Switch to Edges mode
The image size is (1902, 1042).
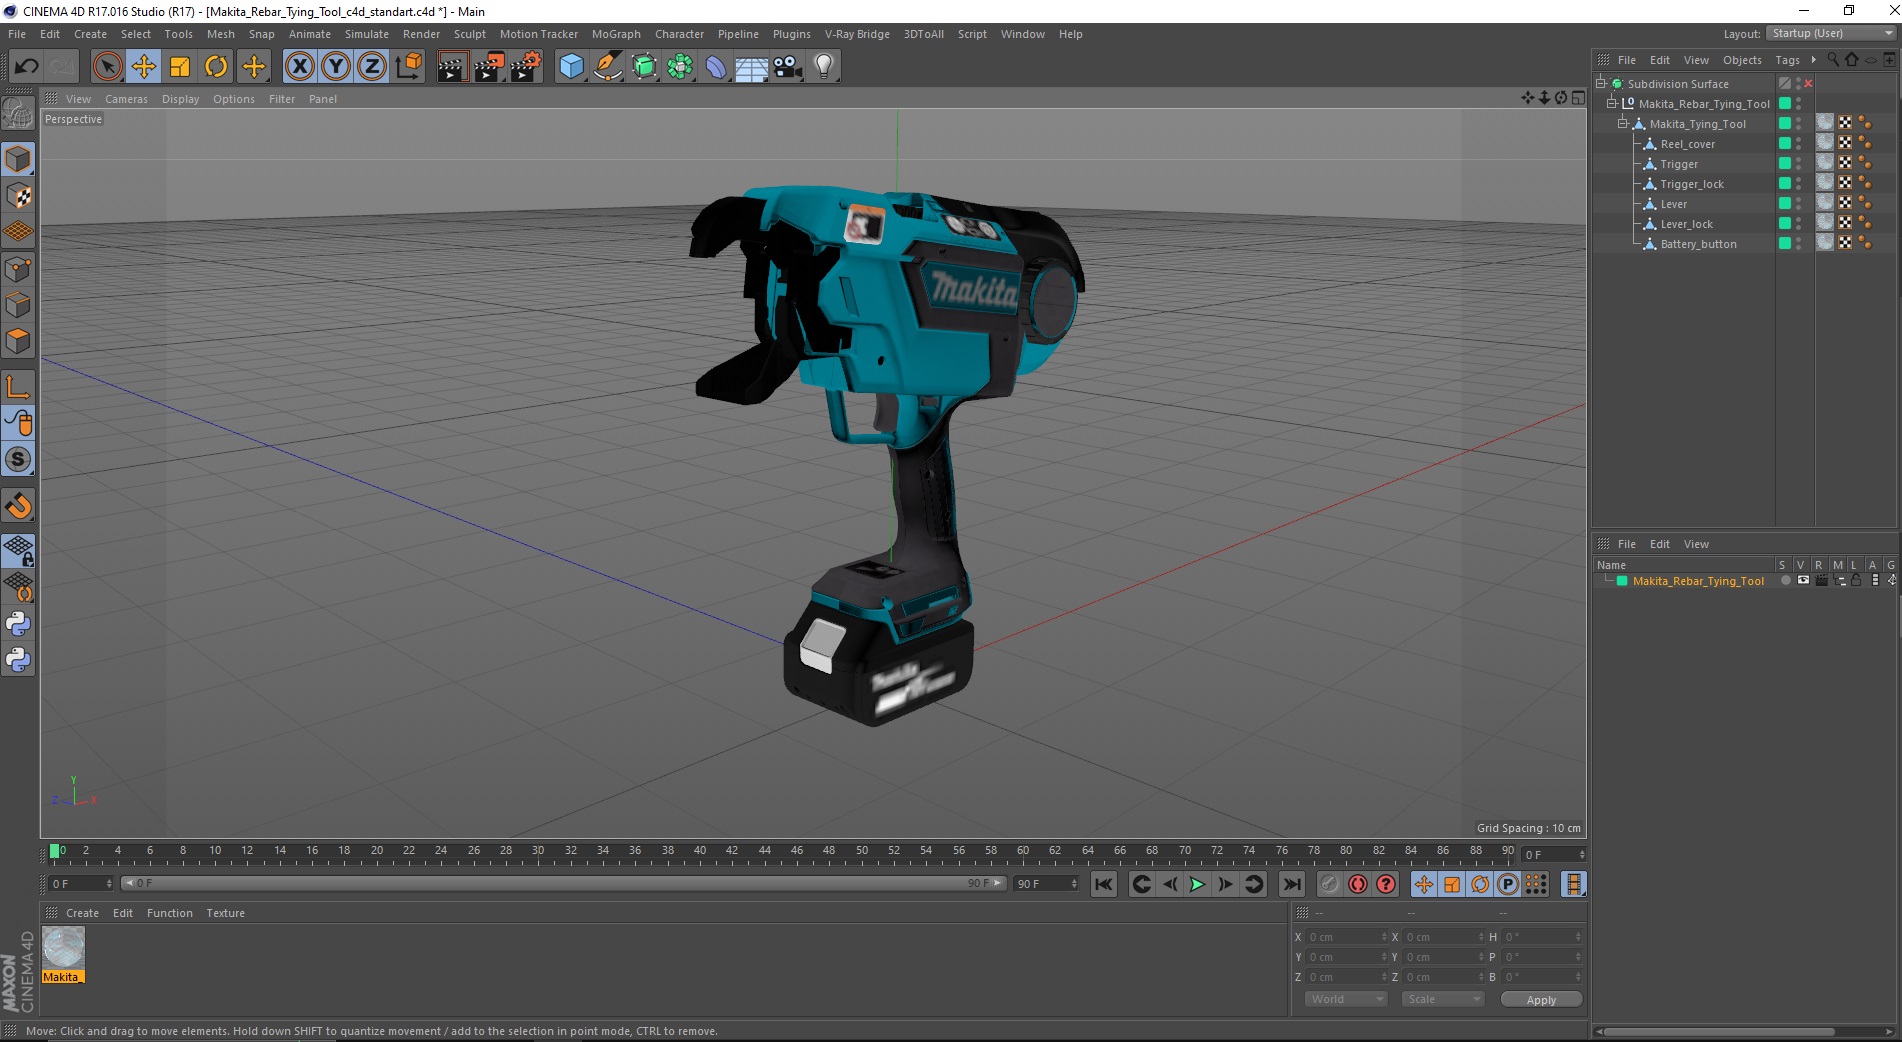(18, 305)
